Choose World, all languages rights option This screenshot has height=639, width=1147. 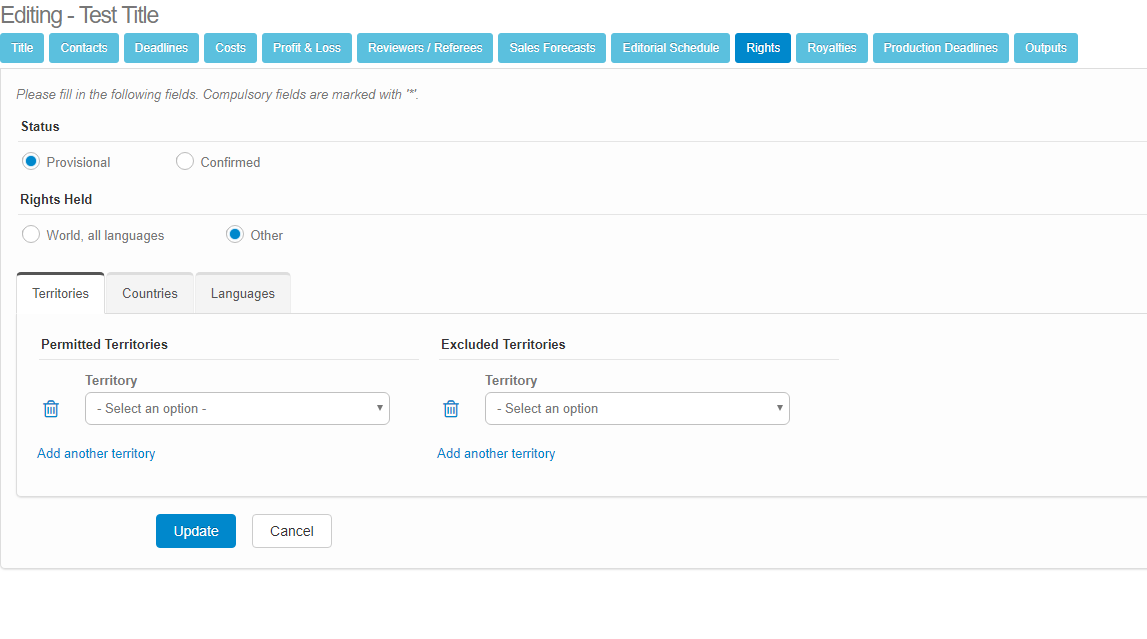coord(31,235)
